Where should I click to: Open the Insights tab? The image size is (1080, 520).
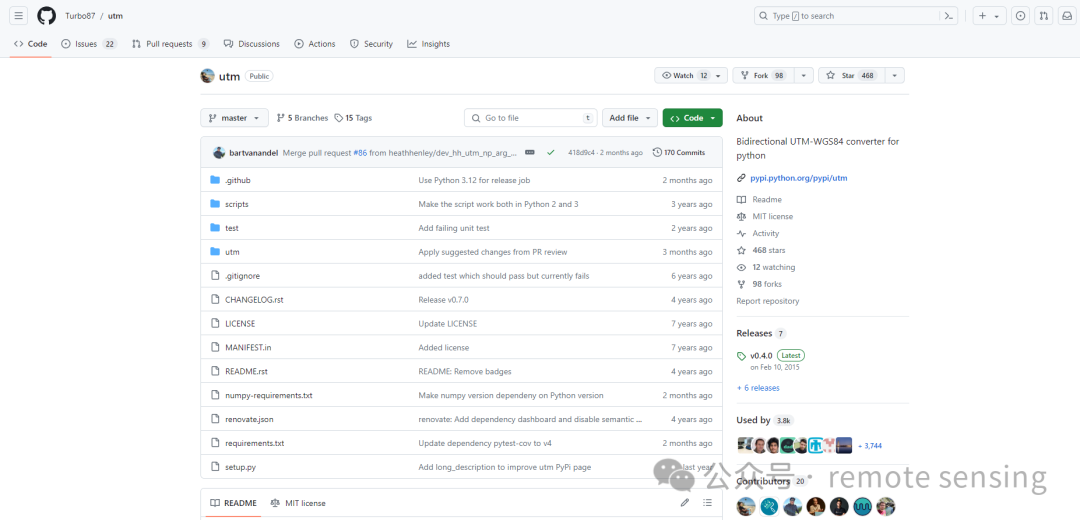pyautogui.click(x=428, y=44)
